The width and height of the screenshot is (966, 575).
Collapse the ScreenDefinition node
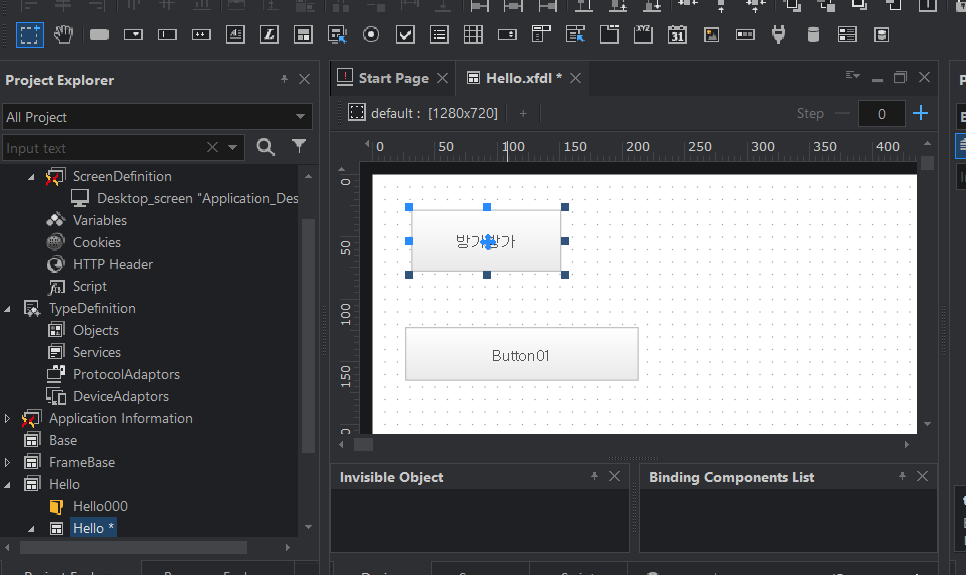[x=31, y=177]
